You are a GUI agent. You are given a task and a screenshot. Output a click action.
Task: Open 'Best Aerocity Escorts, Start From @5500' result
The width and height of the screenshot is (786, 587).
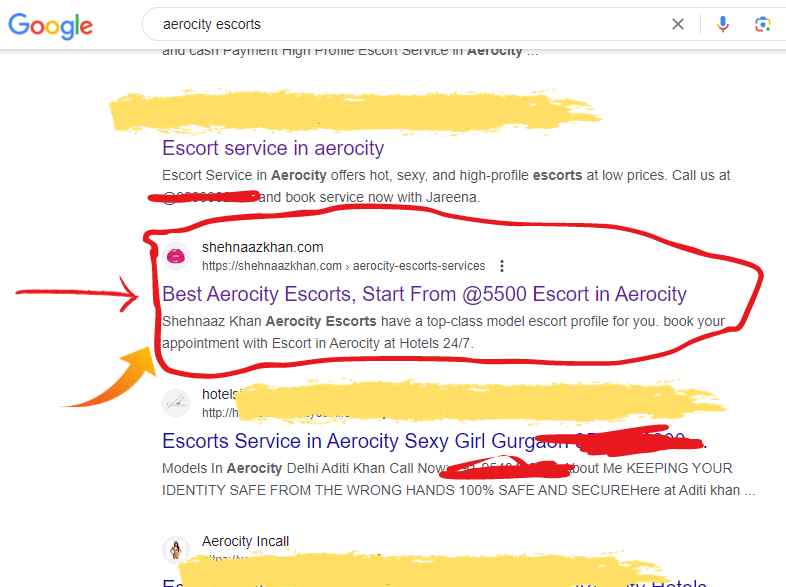click(424, 294)
